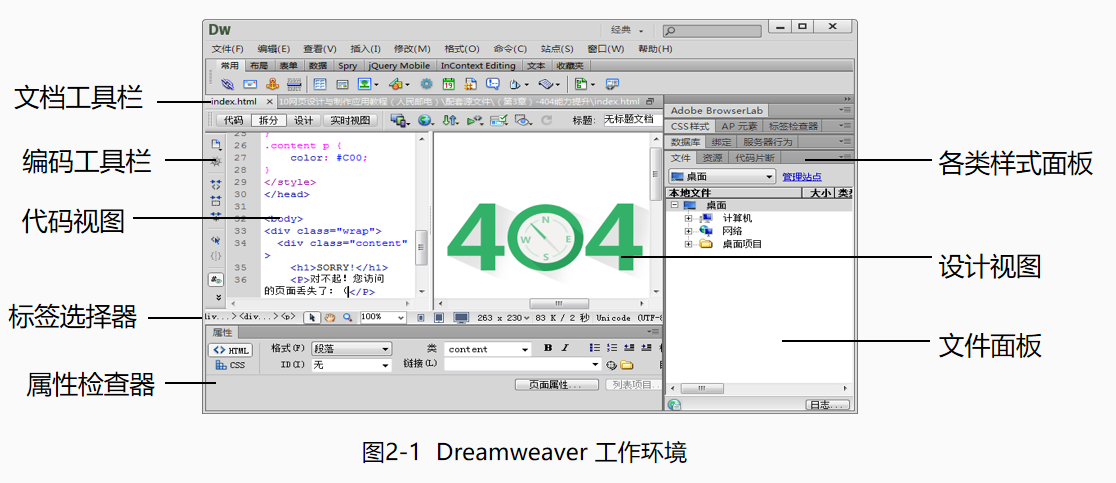Viewport: 1116px width, 483px height.
Task: Click the Widget gear icon
Action: pyautogui.click(x=426, y=84)
